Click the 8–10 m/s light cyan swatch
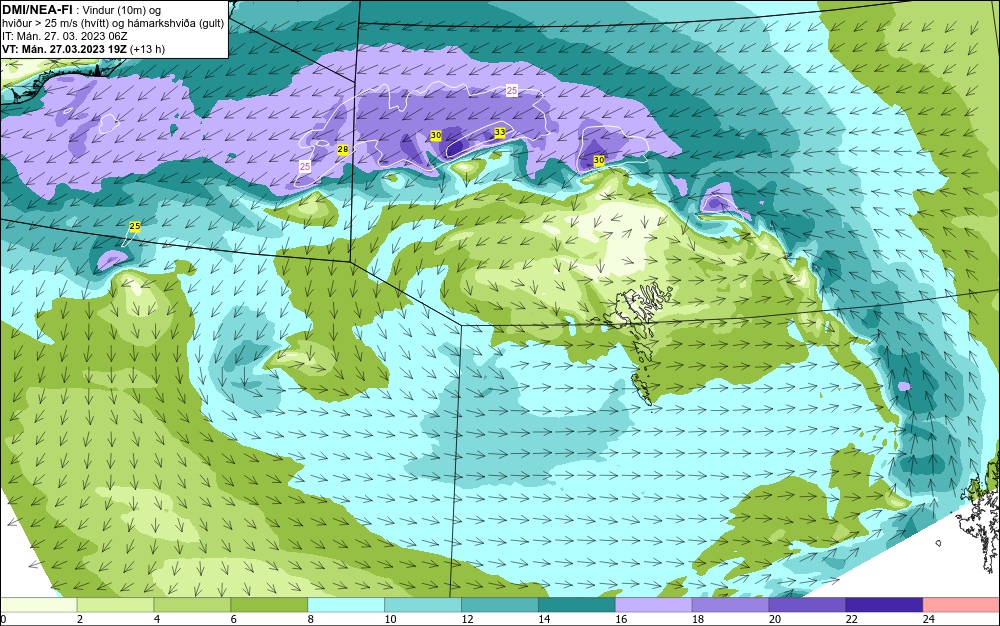This screenshot has height=626, width=1000. pyautogui.click(x=346, y=604)
